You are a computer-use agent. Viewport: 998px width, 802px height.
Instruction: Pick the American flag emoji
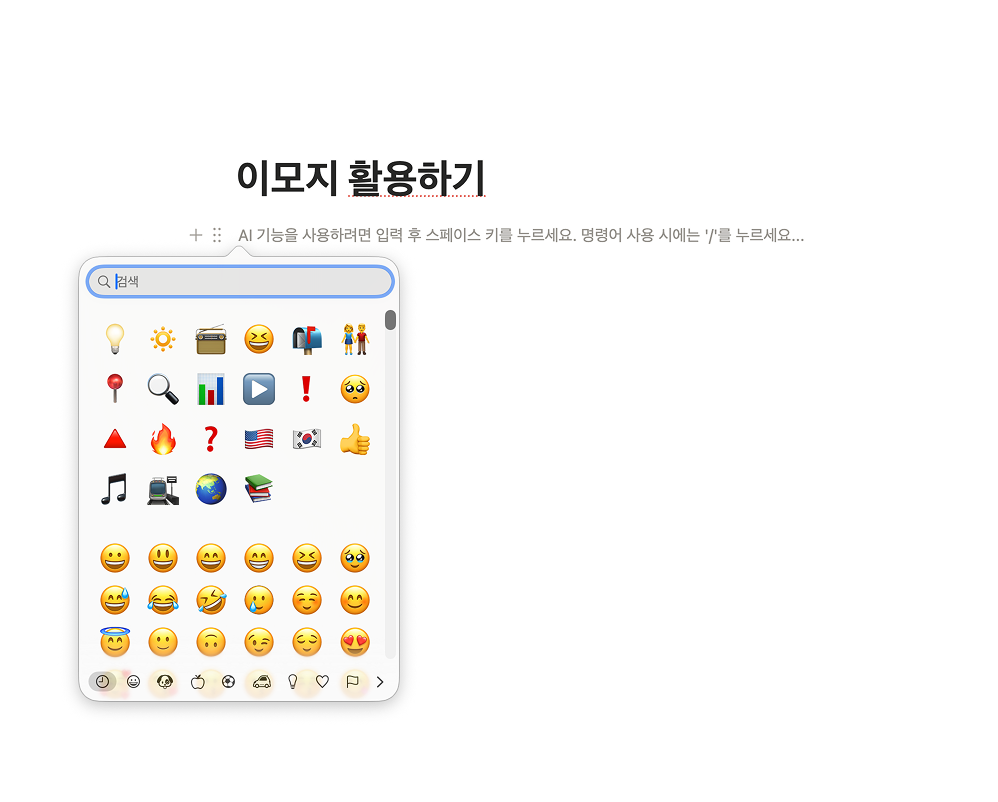pos(258,438)
